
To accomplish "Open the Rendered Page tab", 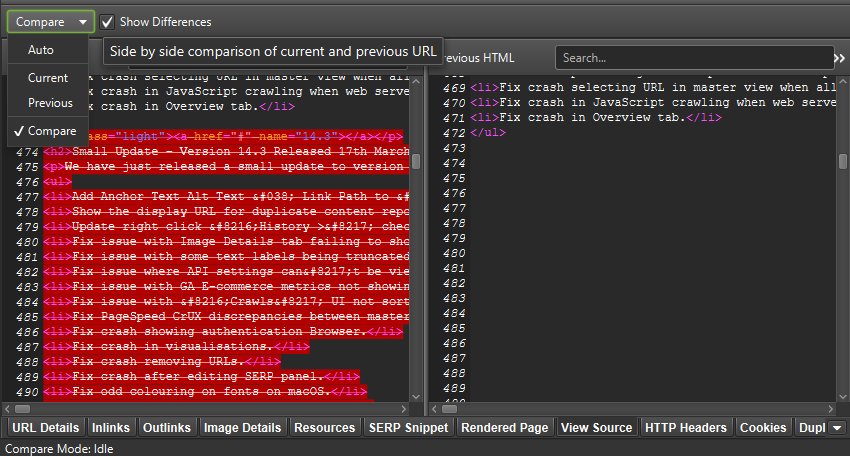I will pos(505,428).
